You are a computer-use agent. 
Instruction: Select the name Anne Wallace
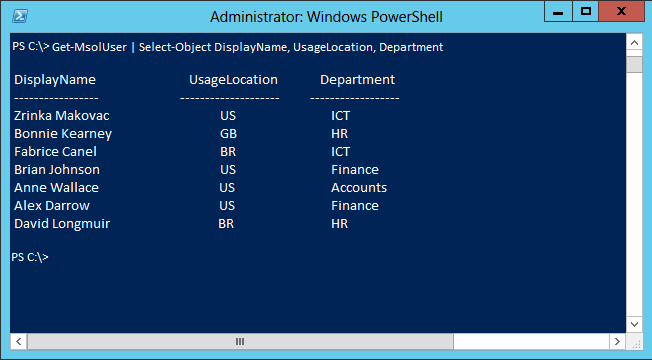pyautogui.click(x=57, y=187)
